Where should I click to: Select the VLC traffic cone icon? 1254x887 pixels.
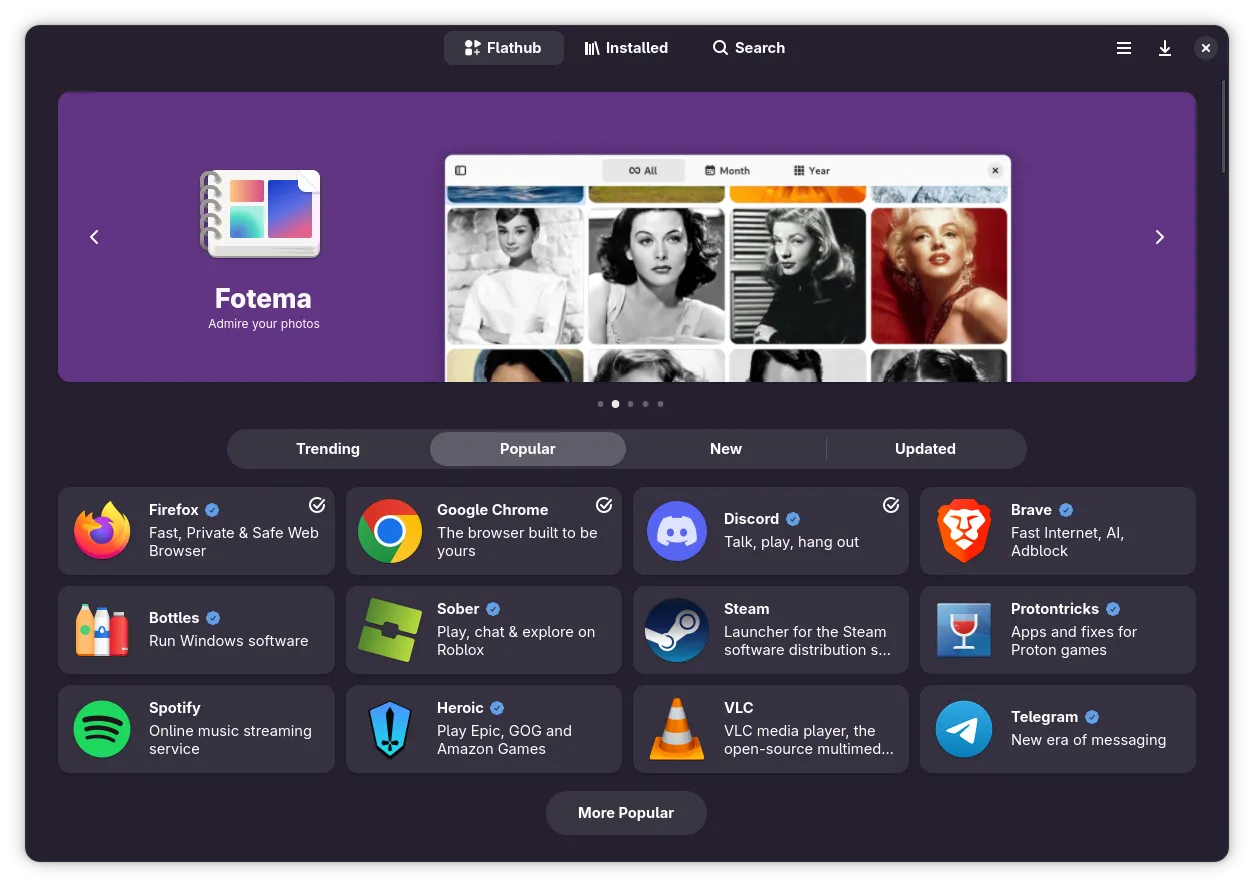pyautogui.click(x=677, y=729)
